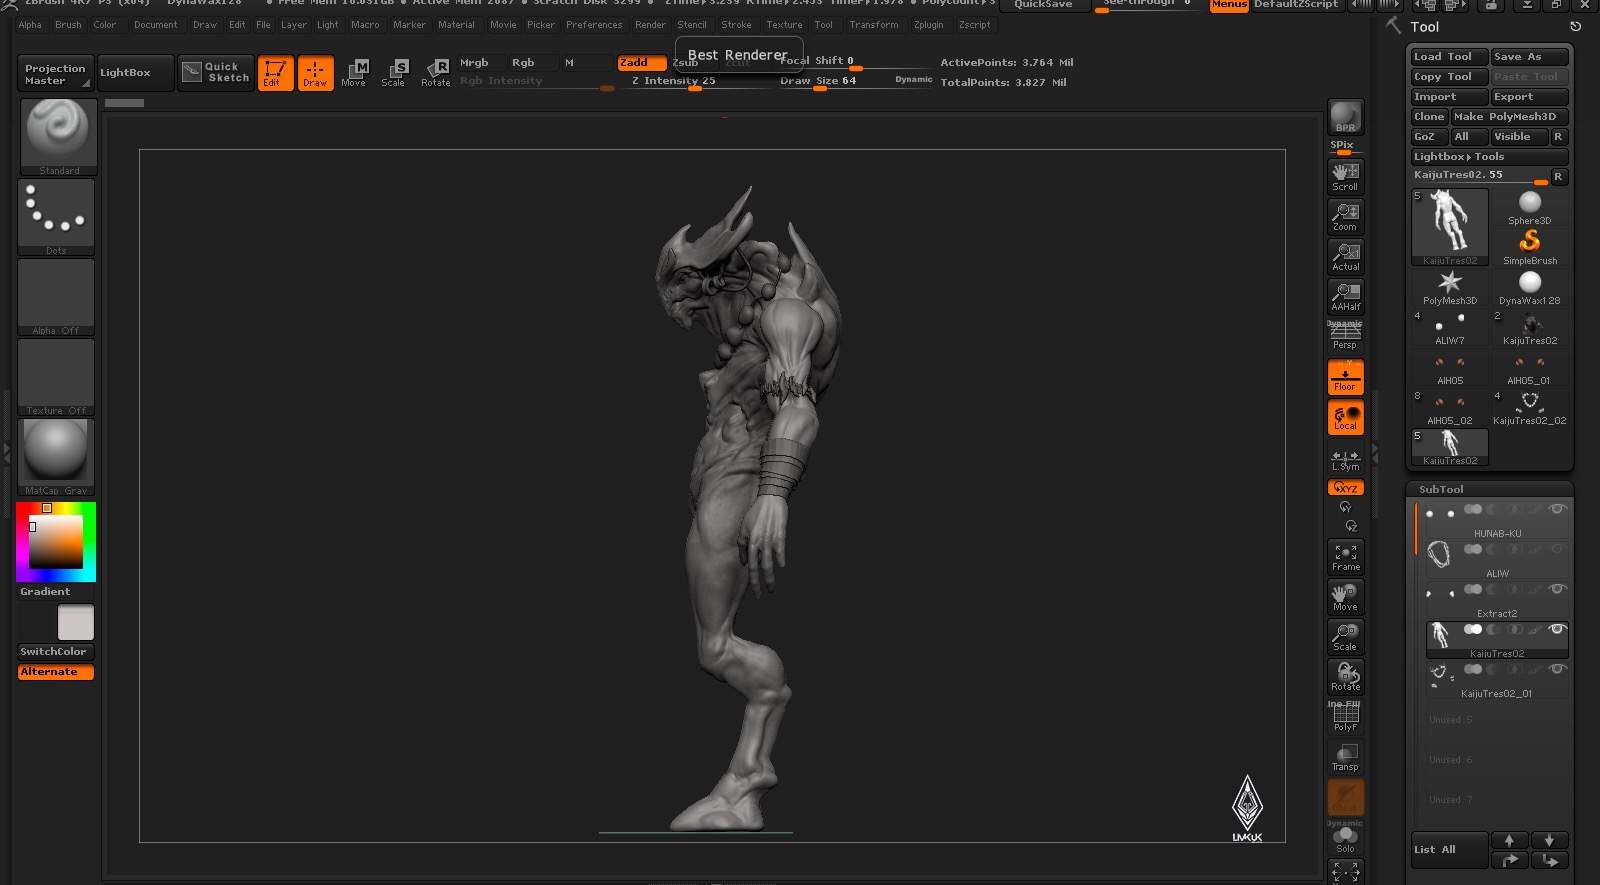Adjust the Z Intensity slider

point(697,81)
